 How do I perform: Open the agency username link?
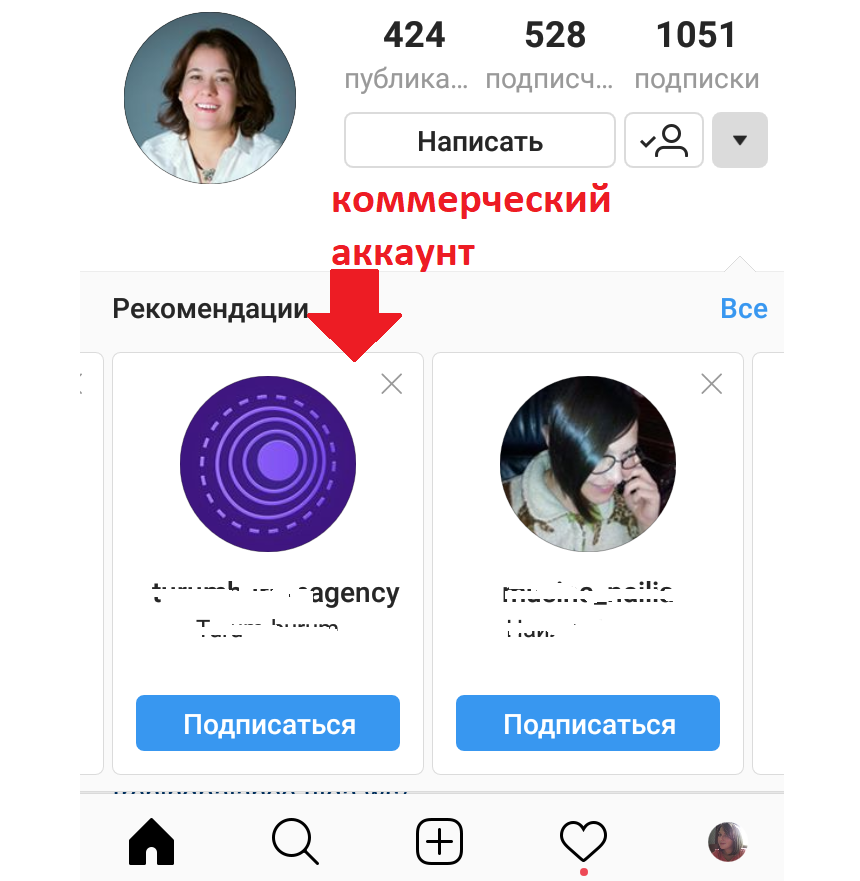click(x=275, y=593)
